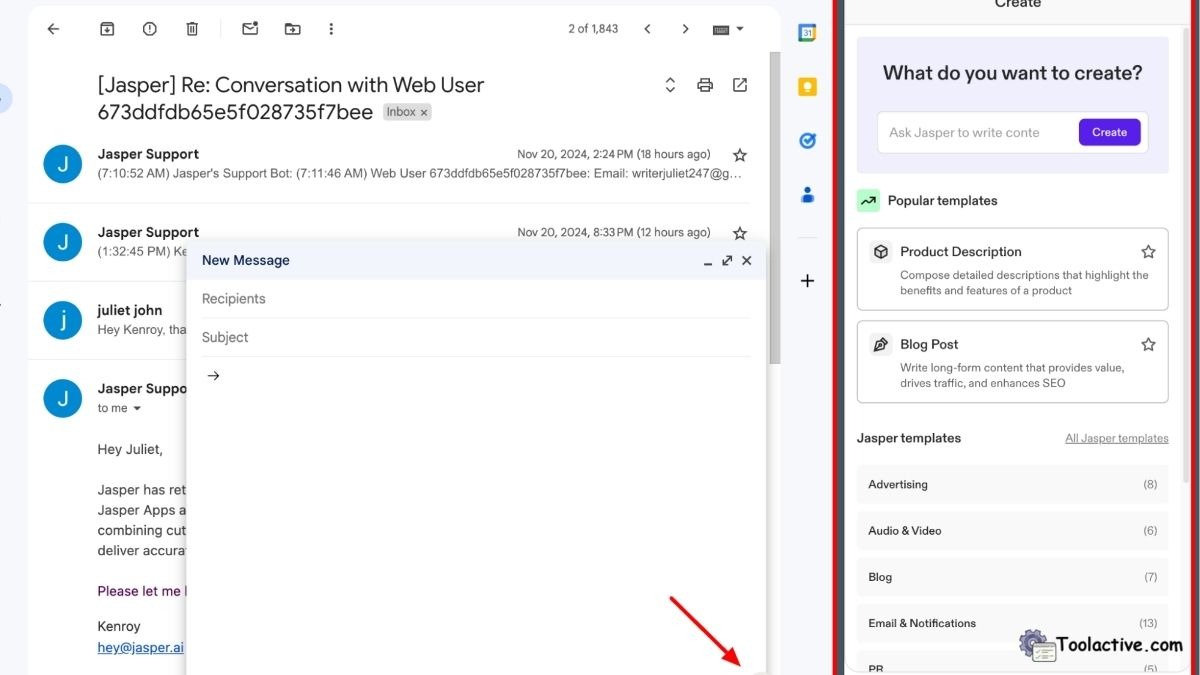This screenshot has height=675, width=1200.
Task: Click the Recipients field in New Message
Action: pos(475,299)
